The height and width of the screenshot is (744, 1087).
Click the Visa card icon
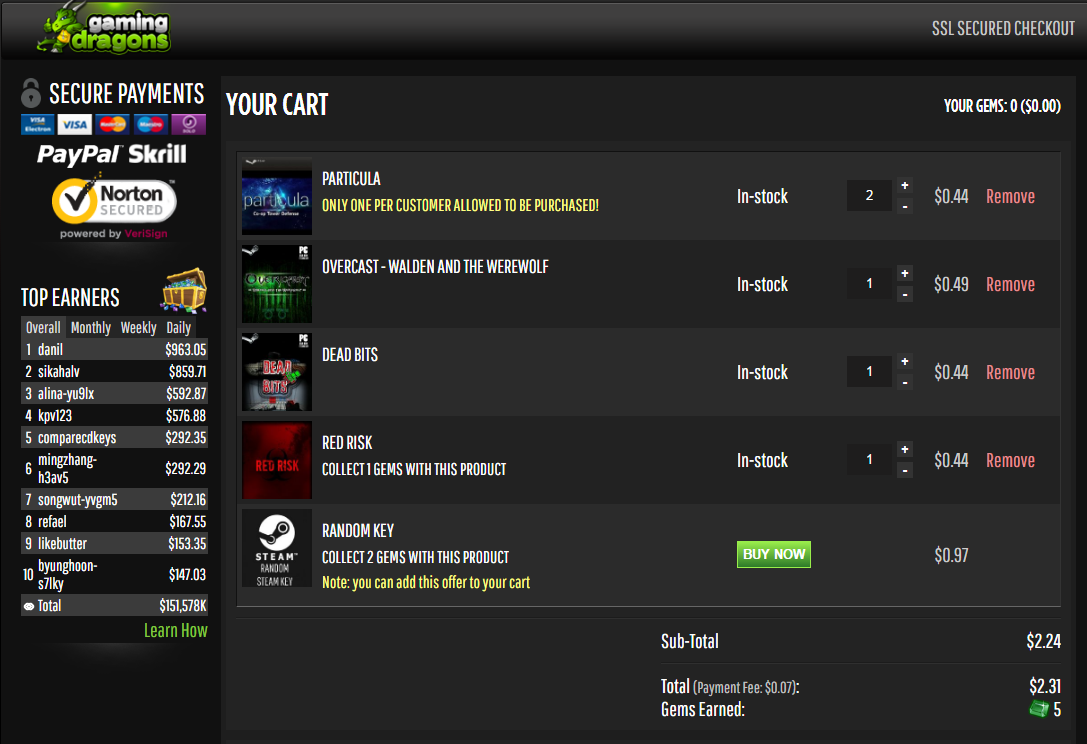click(75, 124)
